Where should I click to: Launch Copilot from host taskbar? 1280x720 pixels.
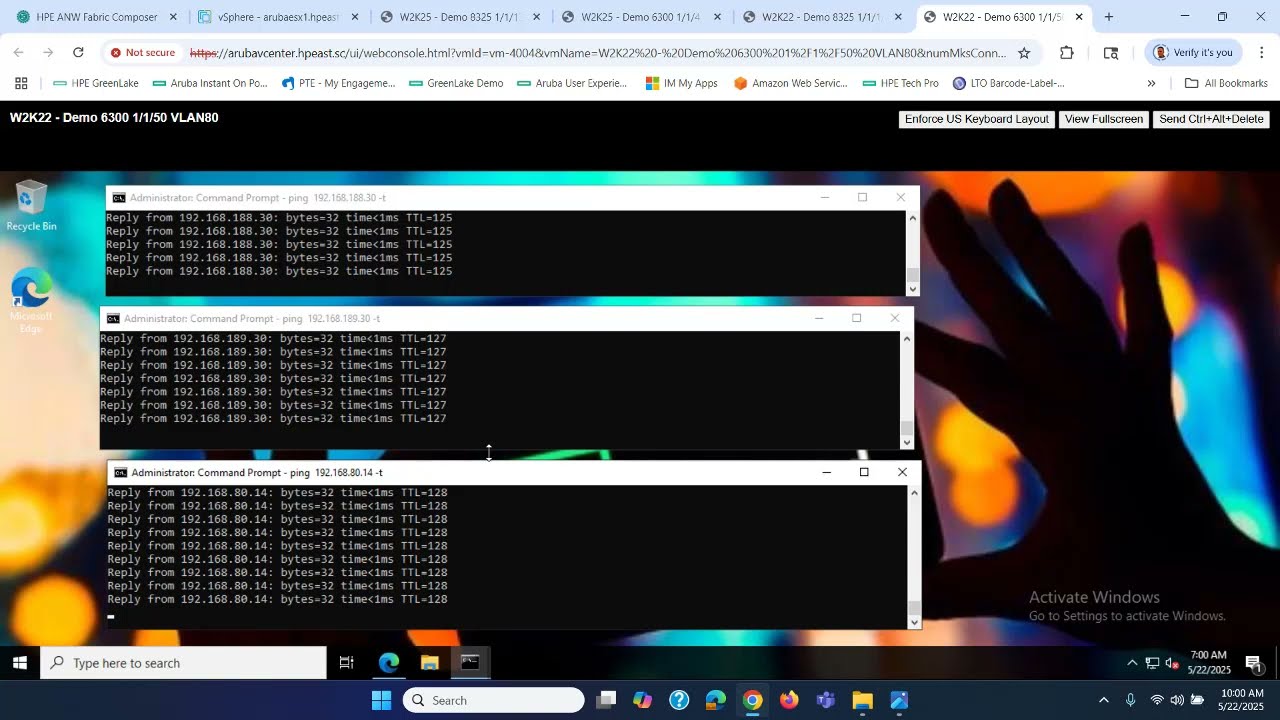pyautogui.click(x=643, y=700)
